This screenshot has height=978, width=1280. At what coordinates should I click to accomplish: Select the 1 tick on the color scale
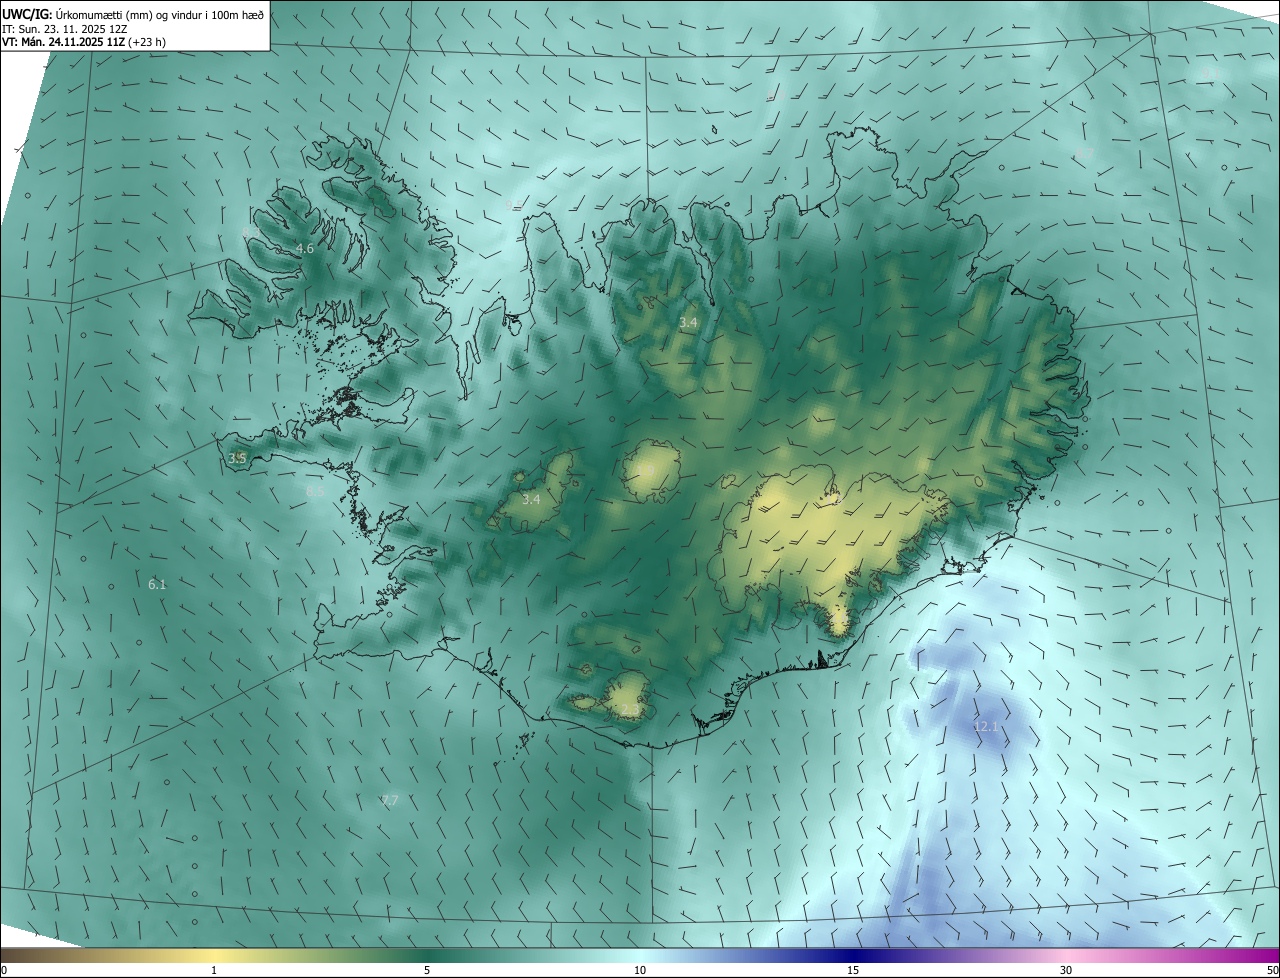pyautogui.click(x=214, y=970)
